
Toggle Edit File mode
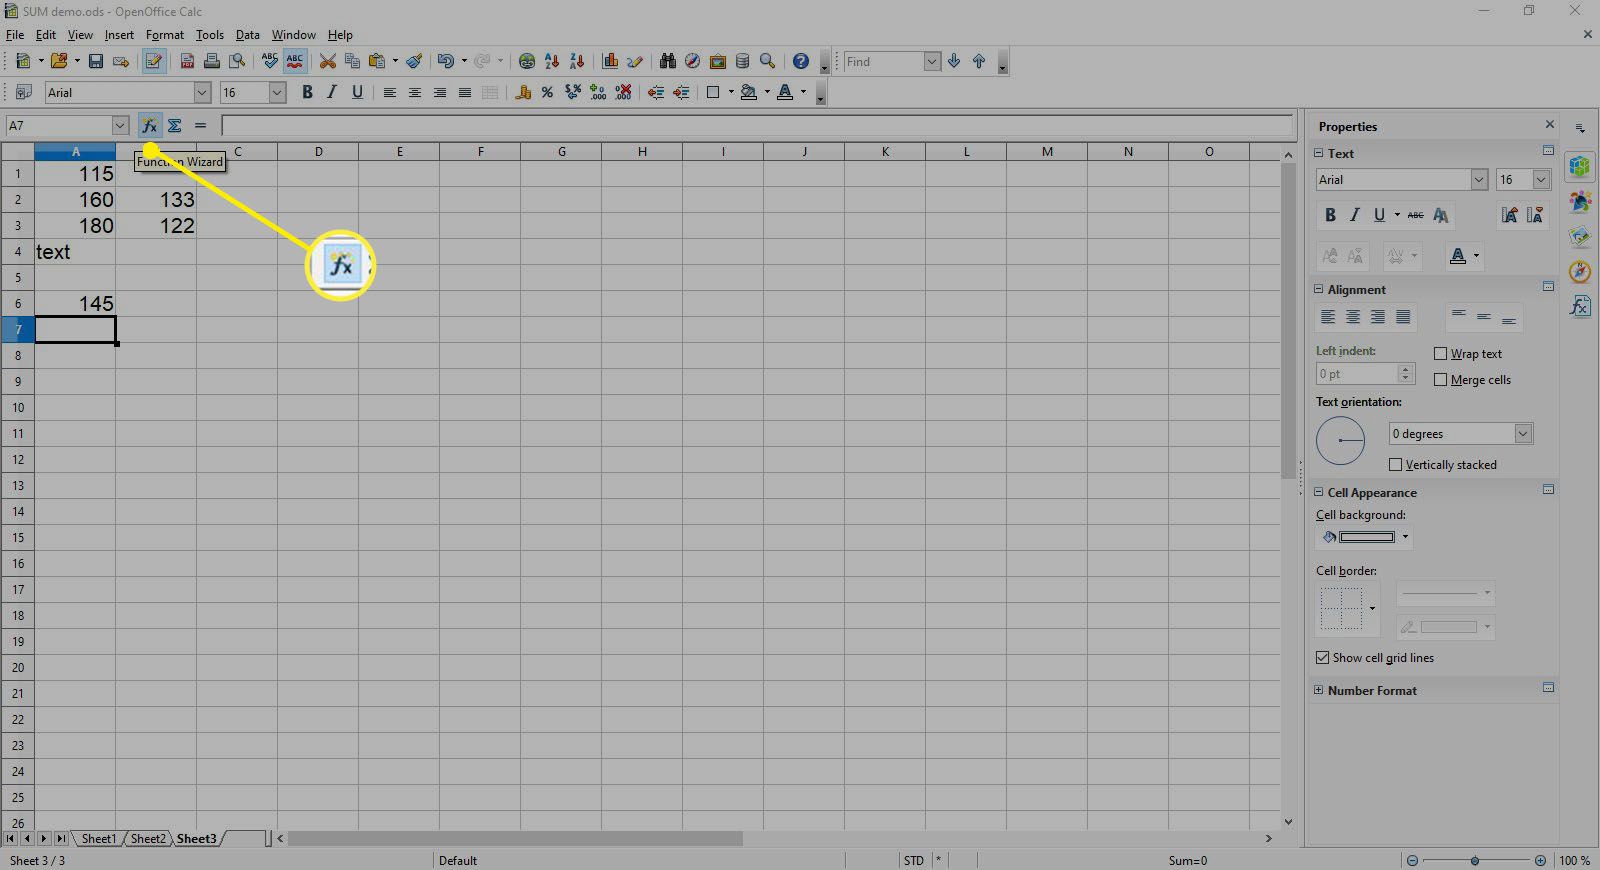153,61
